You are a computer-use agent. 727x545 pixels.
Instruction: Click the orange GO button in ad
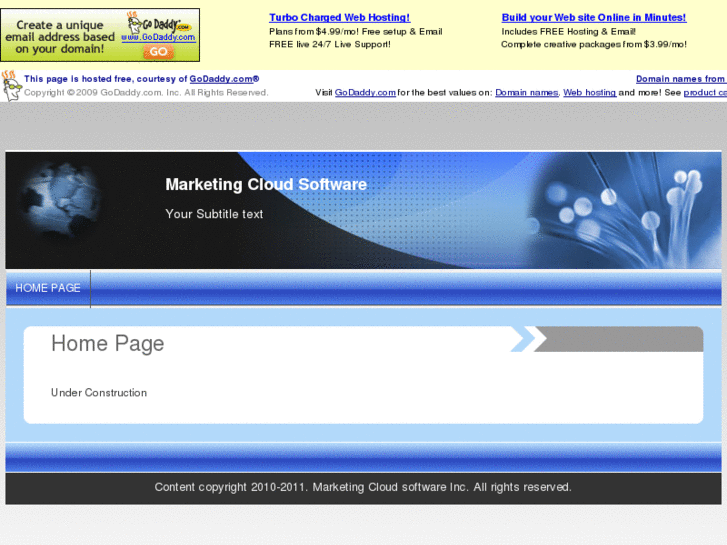[159, 51]
